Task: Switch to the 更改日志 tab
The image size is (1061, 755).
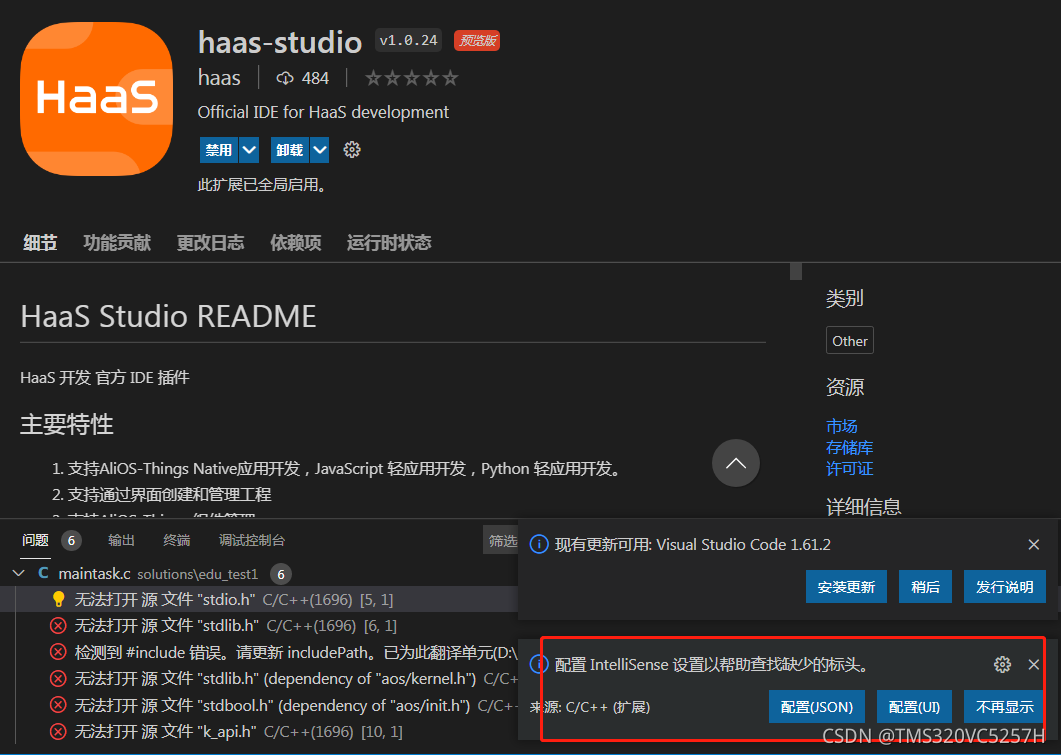Action: 209,241
